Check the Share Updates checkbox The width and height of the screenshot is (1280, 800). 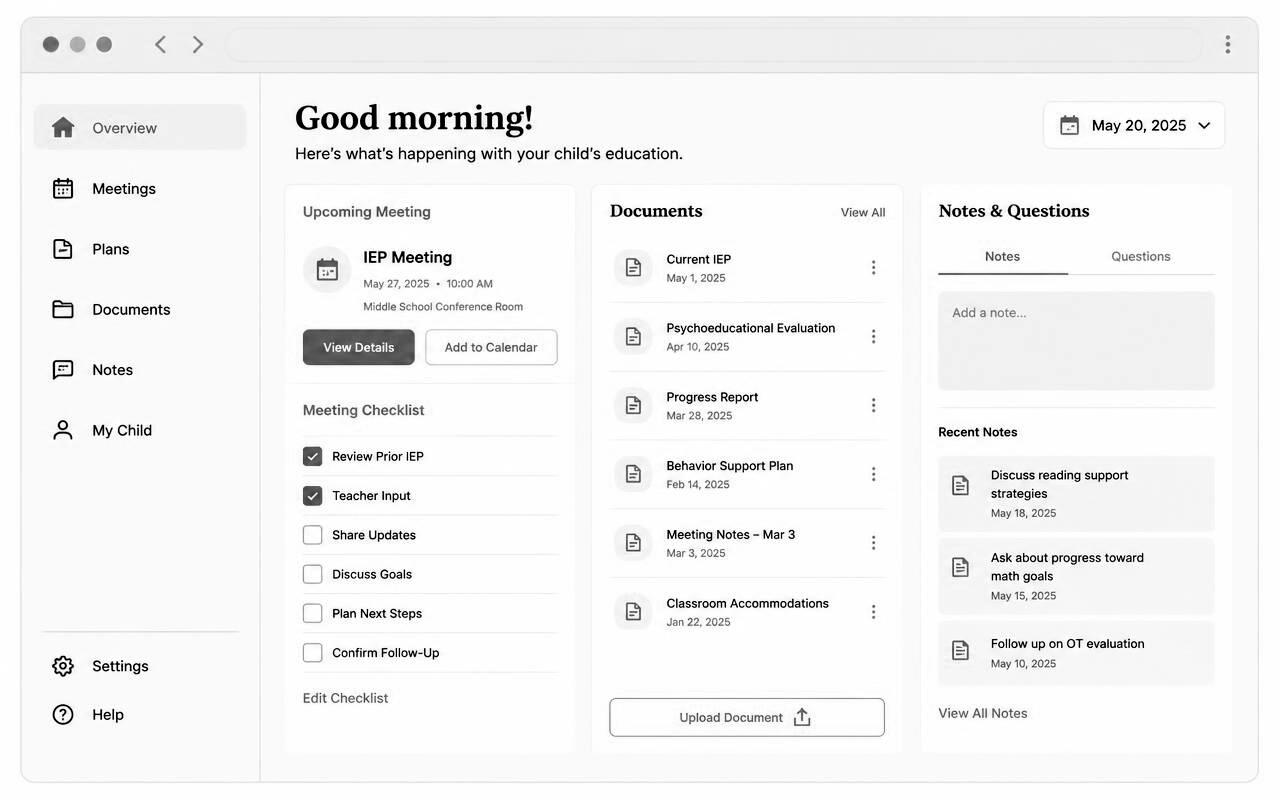313,535
